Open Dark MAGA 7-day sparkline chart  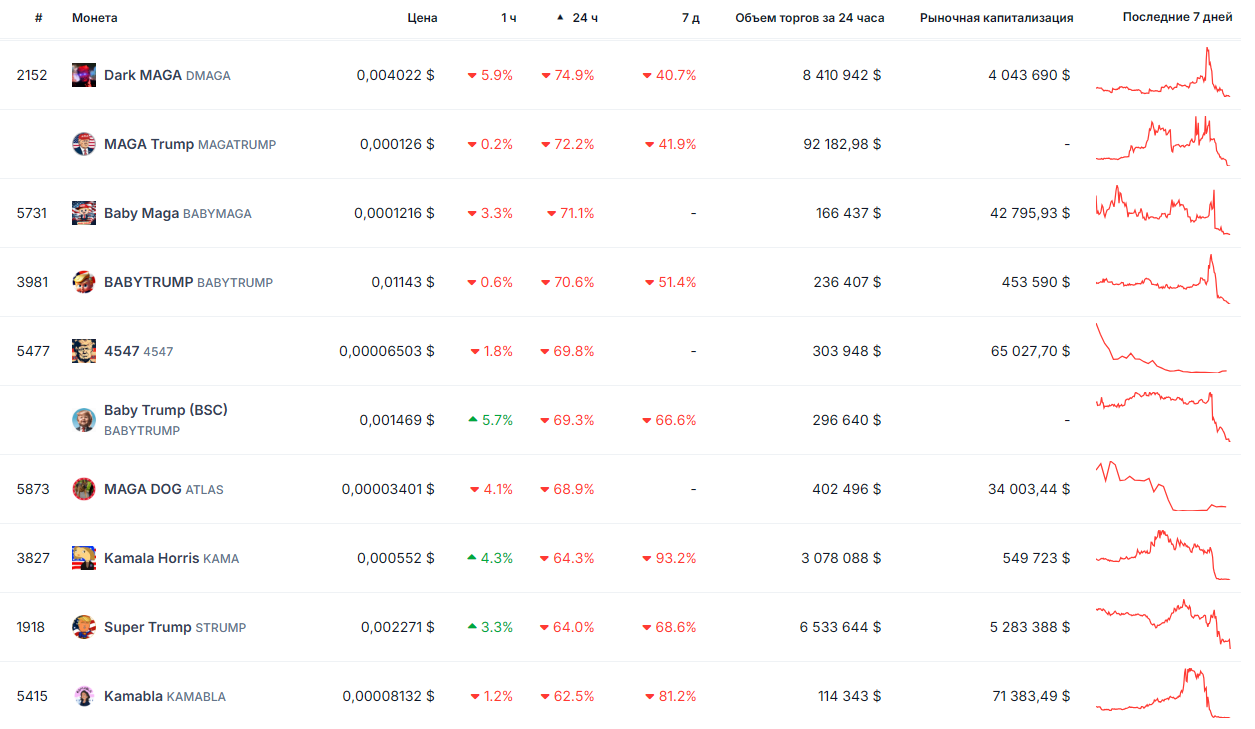click(x=1163, y=73)
